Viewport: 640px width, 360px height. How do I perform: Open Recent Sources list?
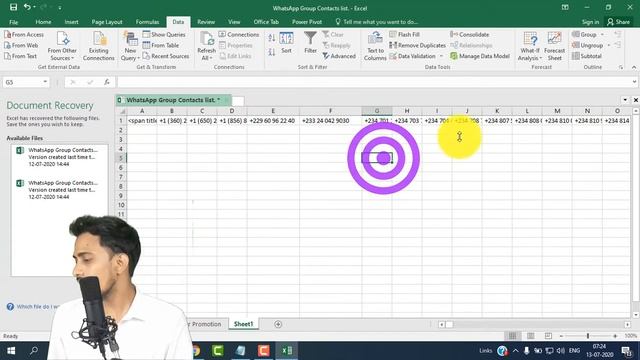click(x=166, y=56)
